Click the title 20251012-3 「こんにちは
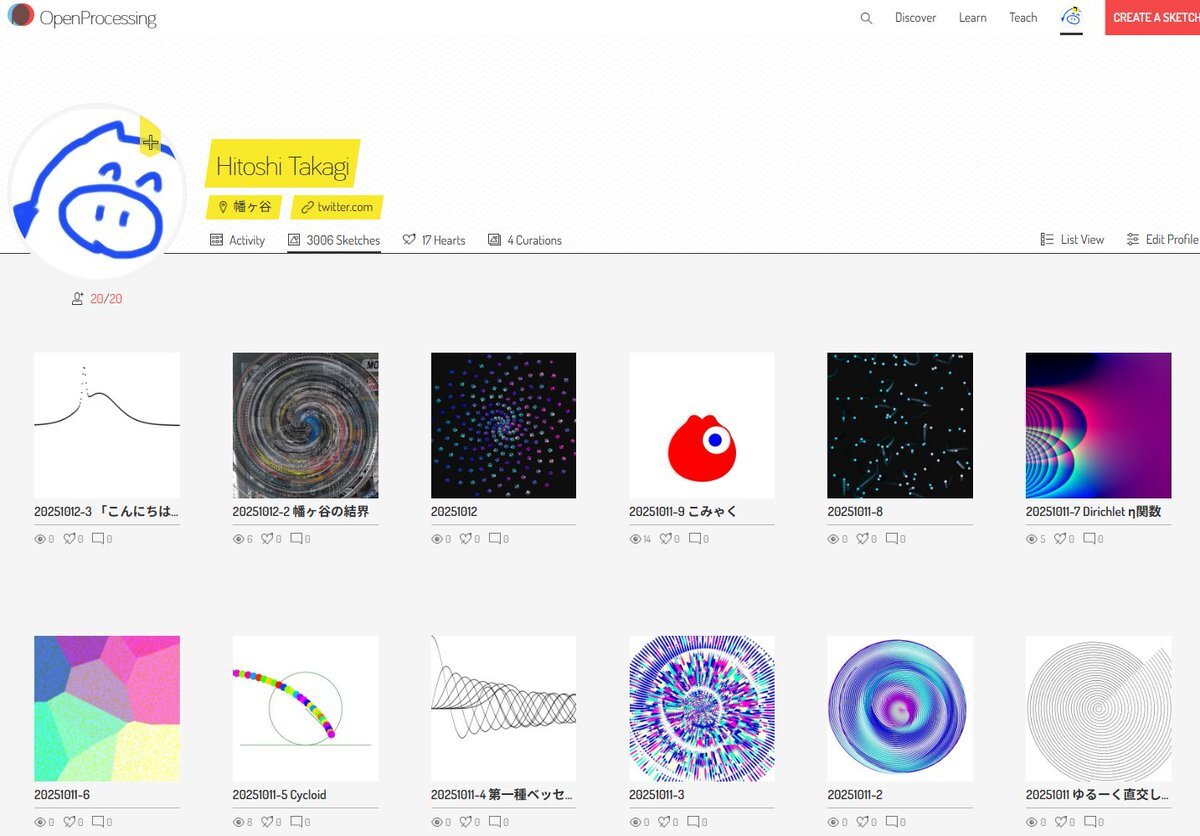The height and width of the screenshot is (836, 1200). pyautogui.click(x=107, y=512)
